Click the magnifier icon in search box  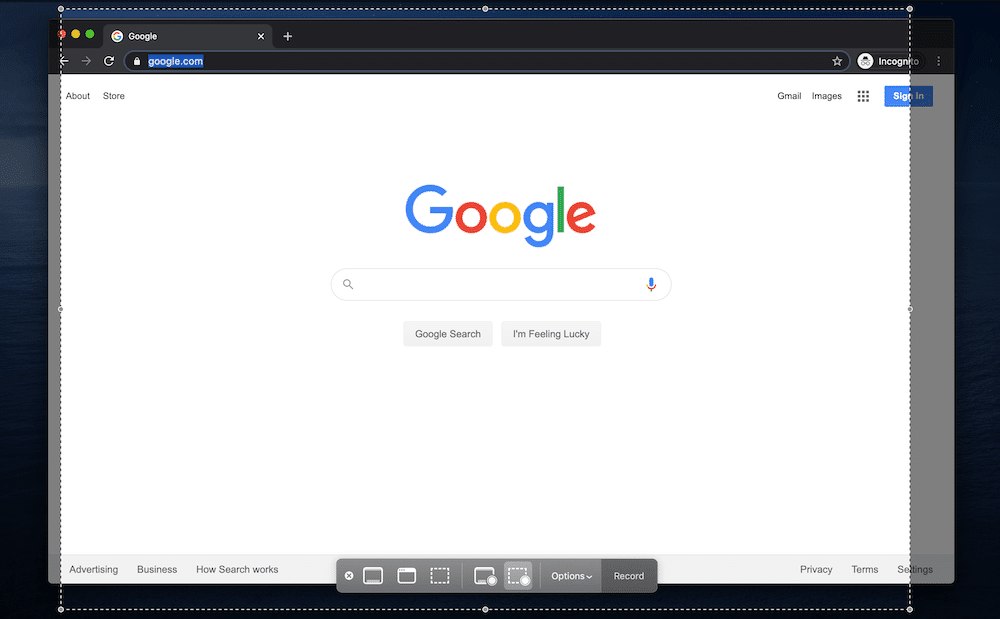pyautogui.click(x=348, y=284)
